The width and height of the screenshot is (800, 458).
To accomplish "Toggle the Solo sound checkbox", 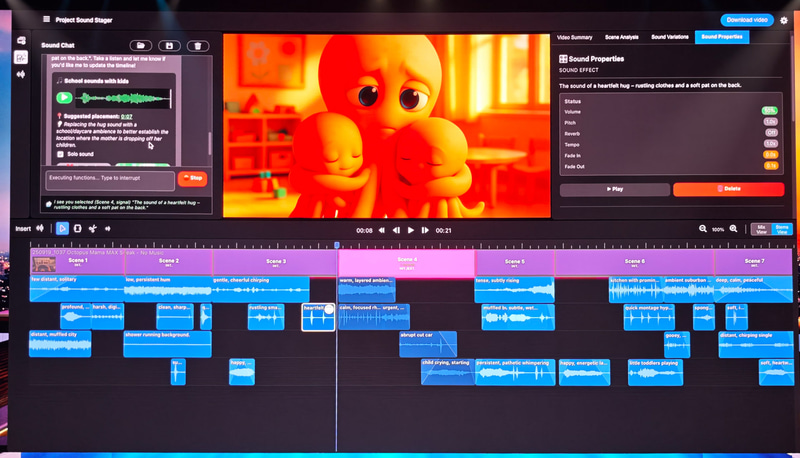I will tap(60, 154).
